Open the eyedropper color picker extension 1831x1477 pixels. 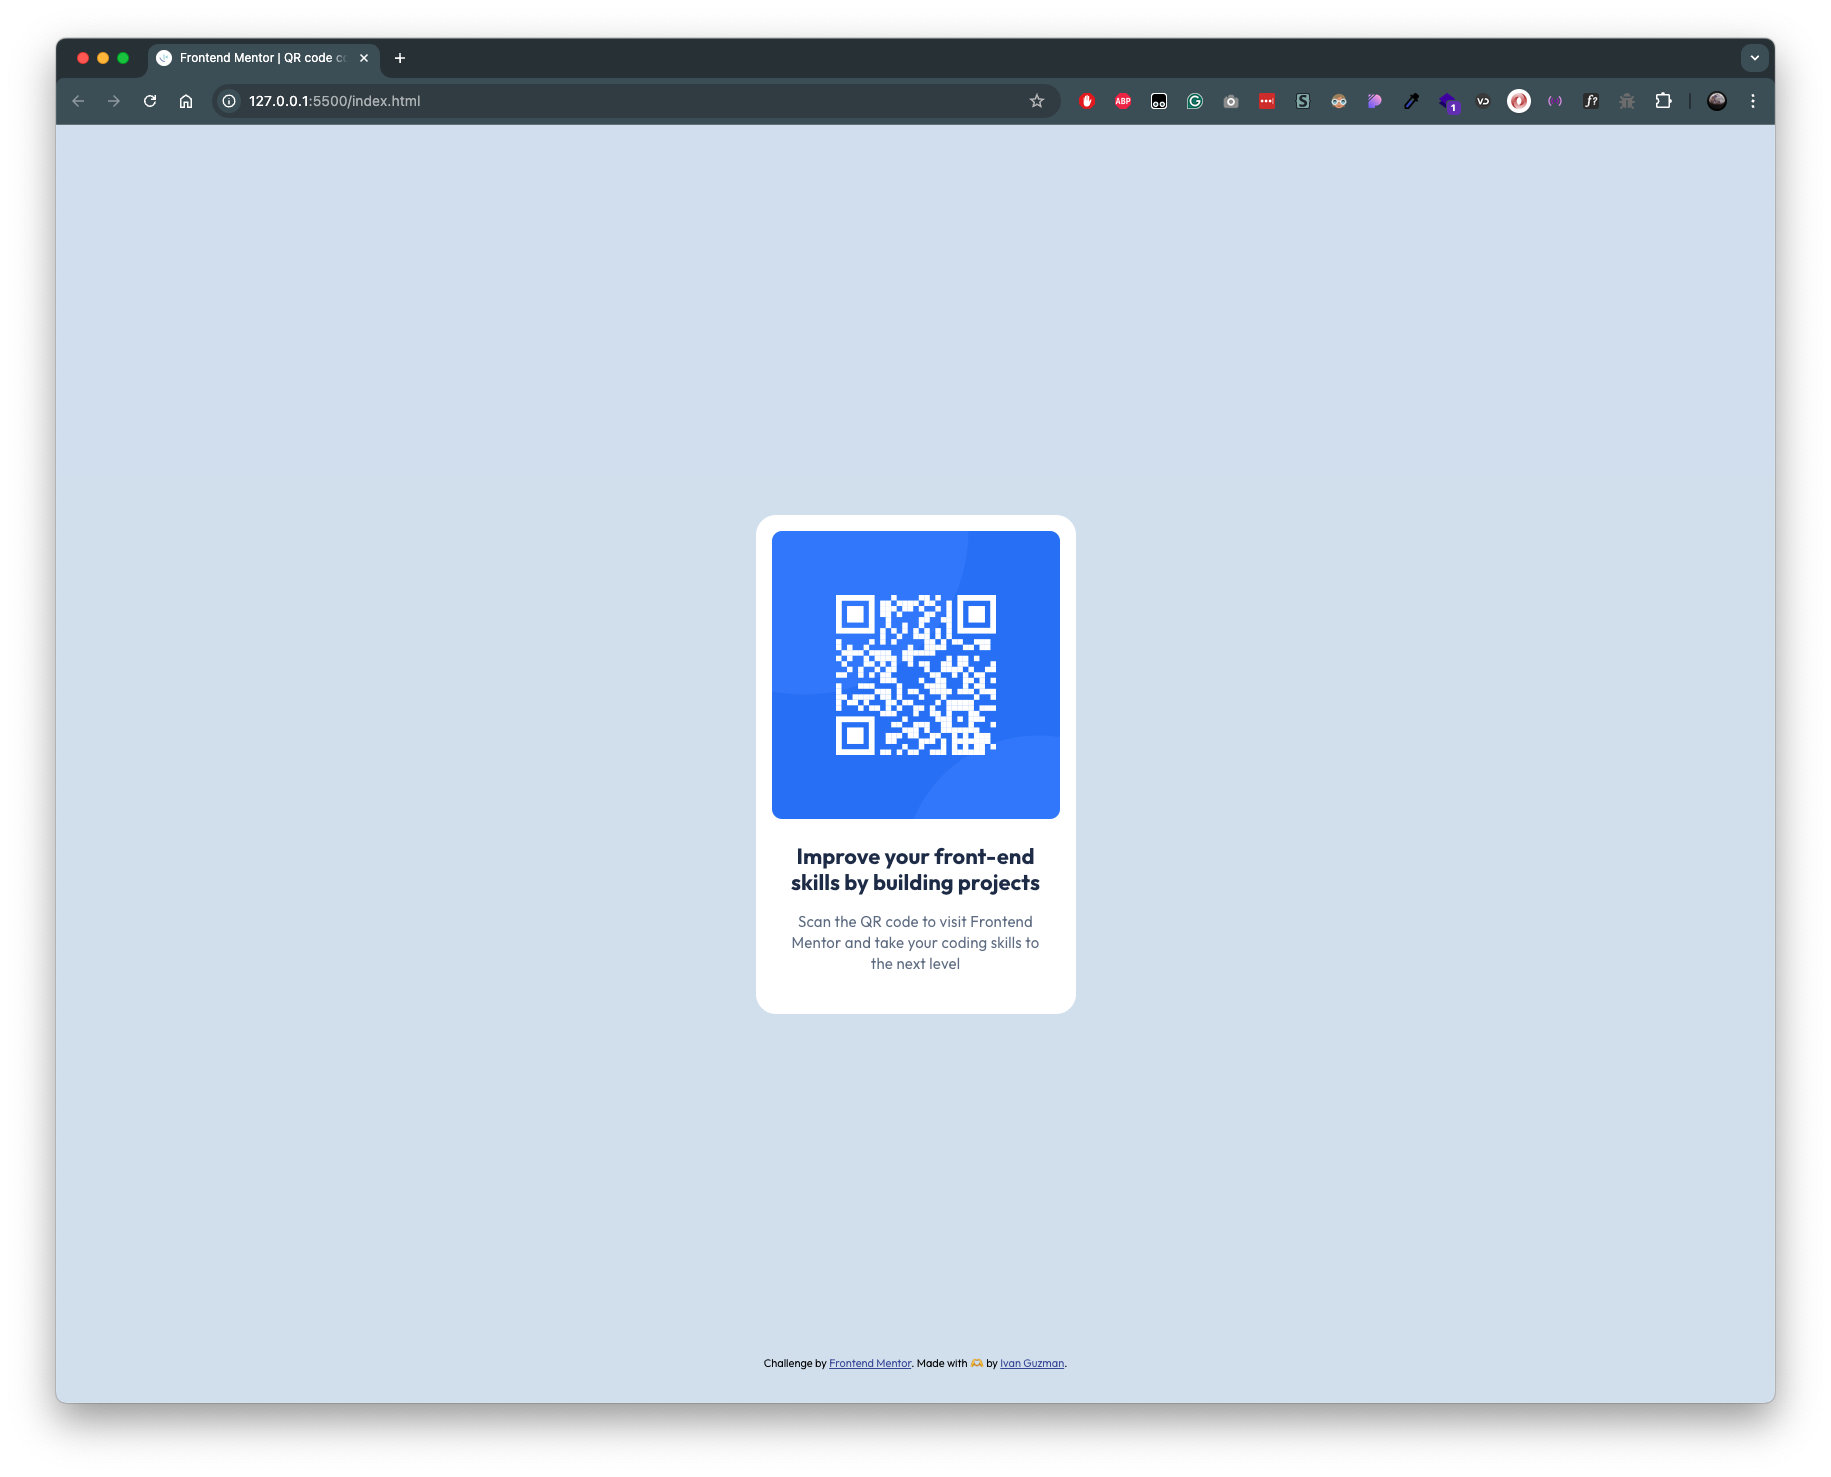(x=1411, y=101)
